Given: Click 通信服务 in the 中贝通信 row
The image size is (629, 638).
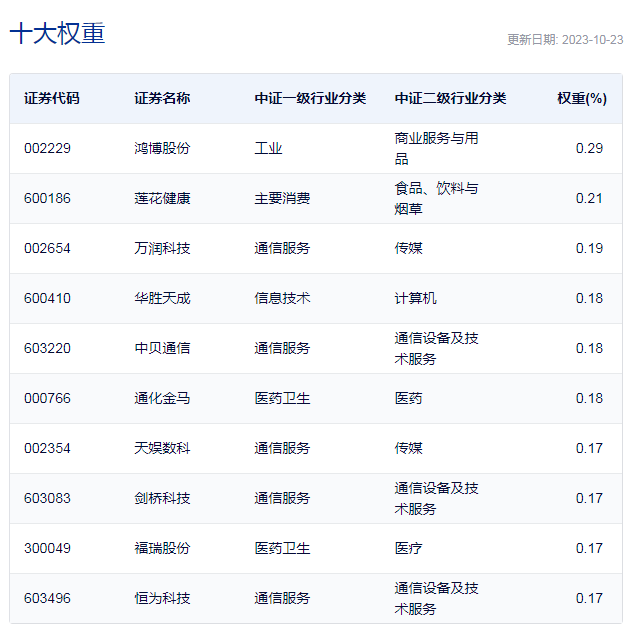Looking at the screenshot, I should pyautogui.click(x=282, y=348).
